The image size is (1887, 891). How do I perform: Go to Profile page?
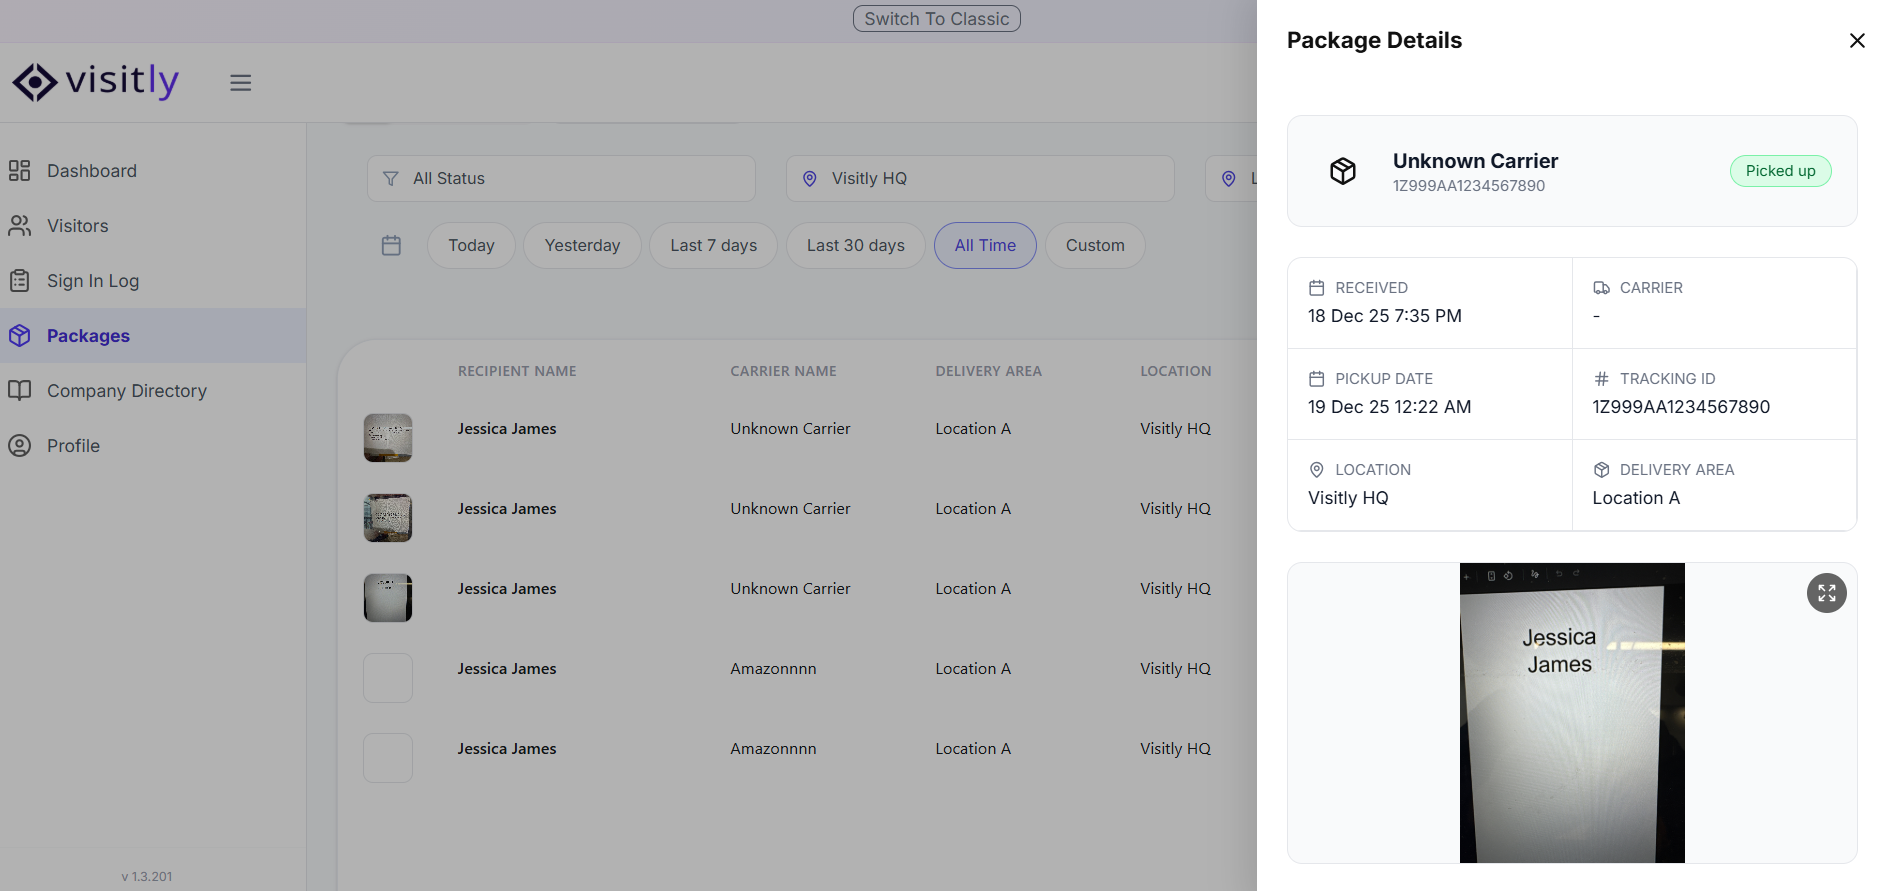coord(153,446)
